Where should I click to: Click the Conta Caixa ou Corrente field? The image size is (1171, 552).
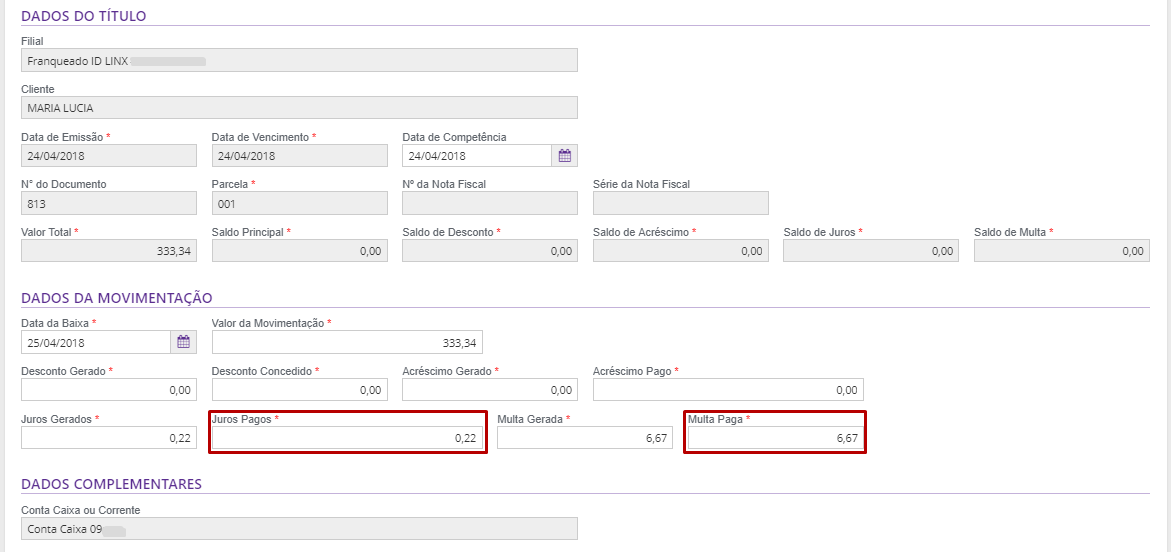pos(299,529)
